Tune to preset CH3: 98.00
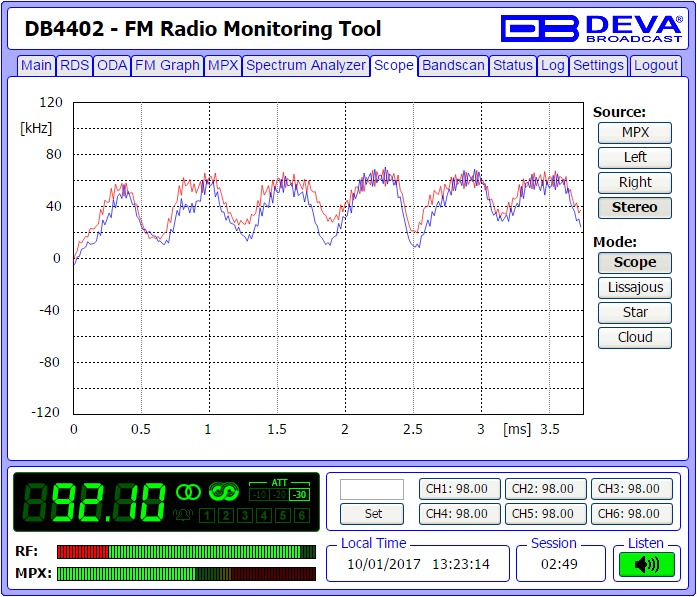 pos(632,489)
